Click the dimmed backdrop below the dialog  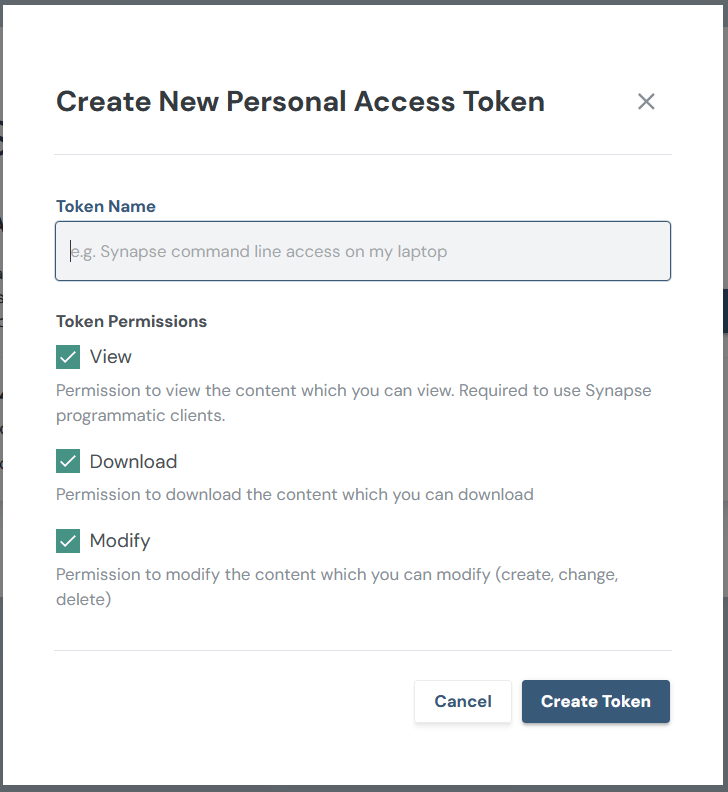(364, 788)
